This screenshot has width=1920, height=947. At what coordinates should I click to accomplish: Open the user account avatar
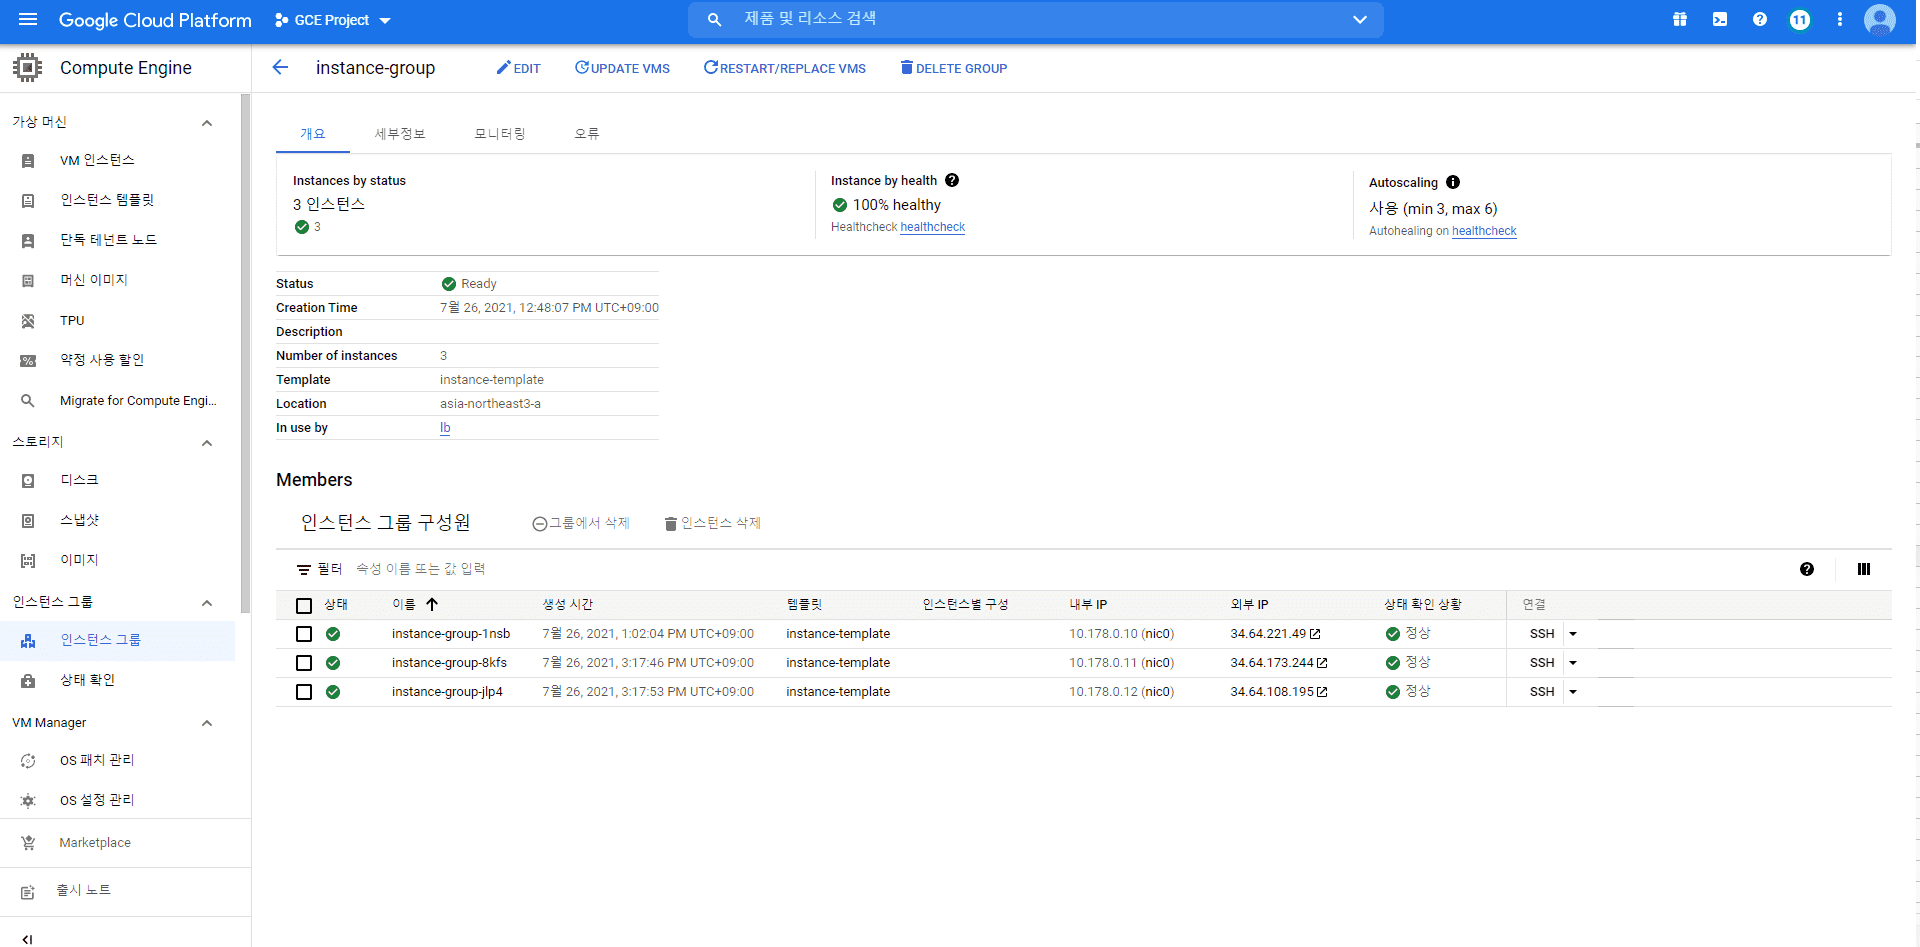pos(1880,19)
